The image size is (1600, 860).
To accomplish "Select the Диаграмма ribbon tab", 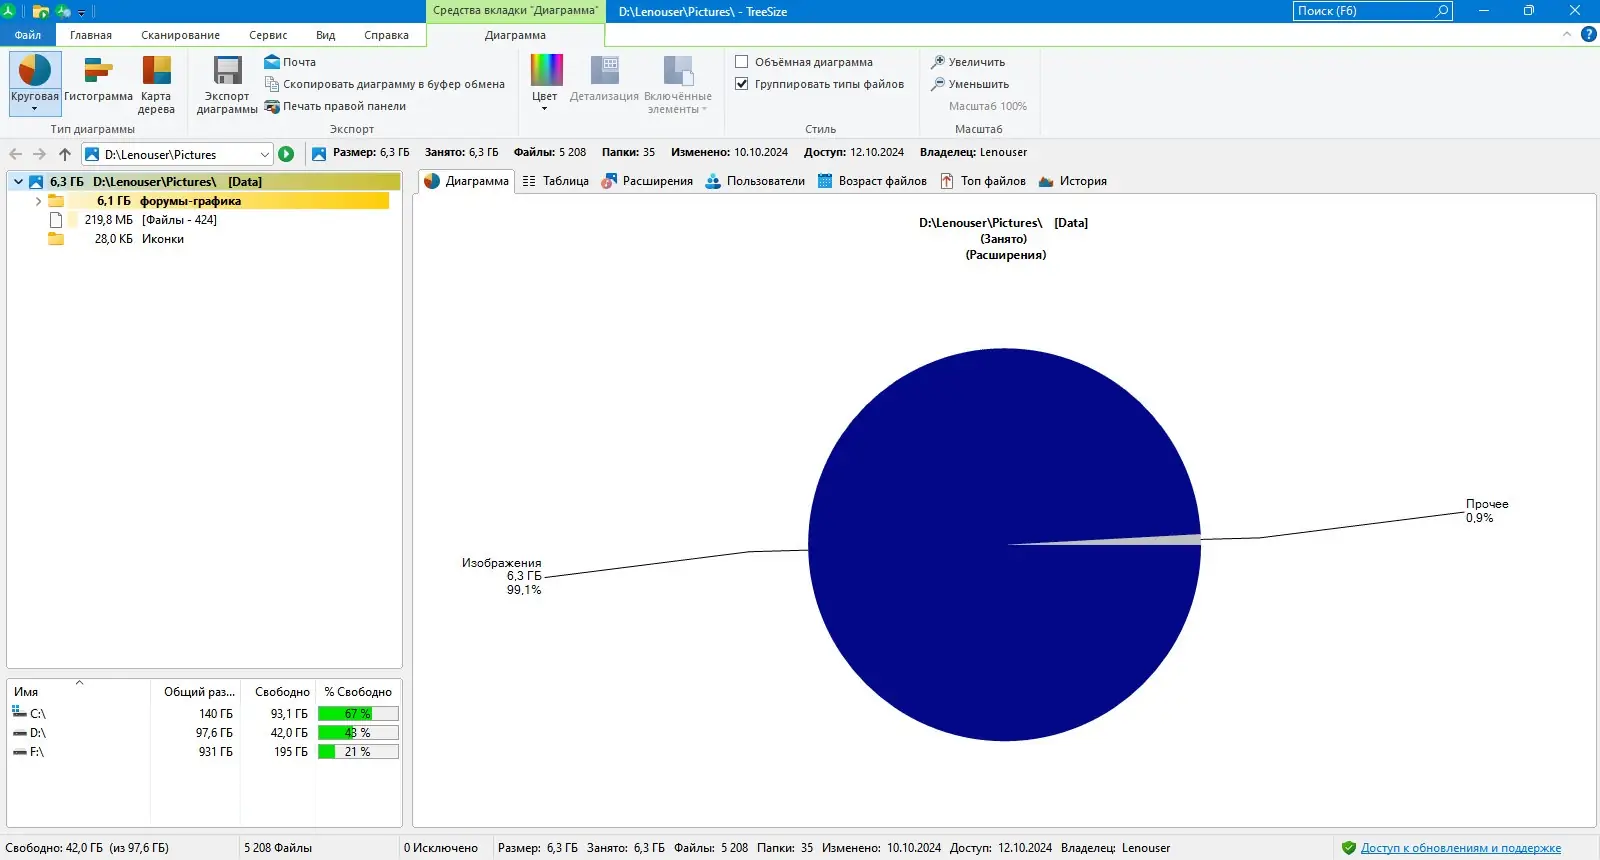I will [515, 35].
